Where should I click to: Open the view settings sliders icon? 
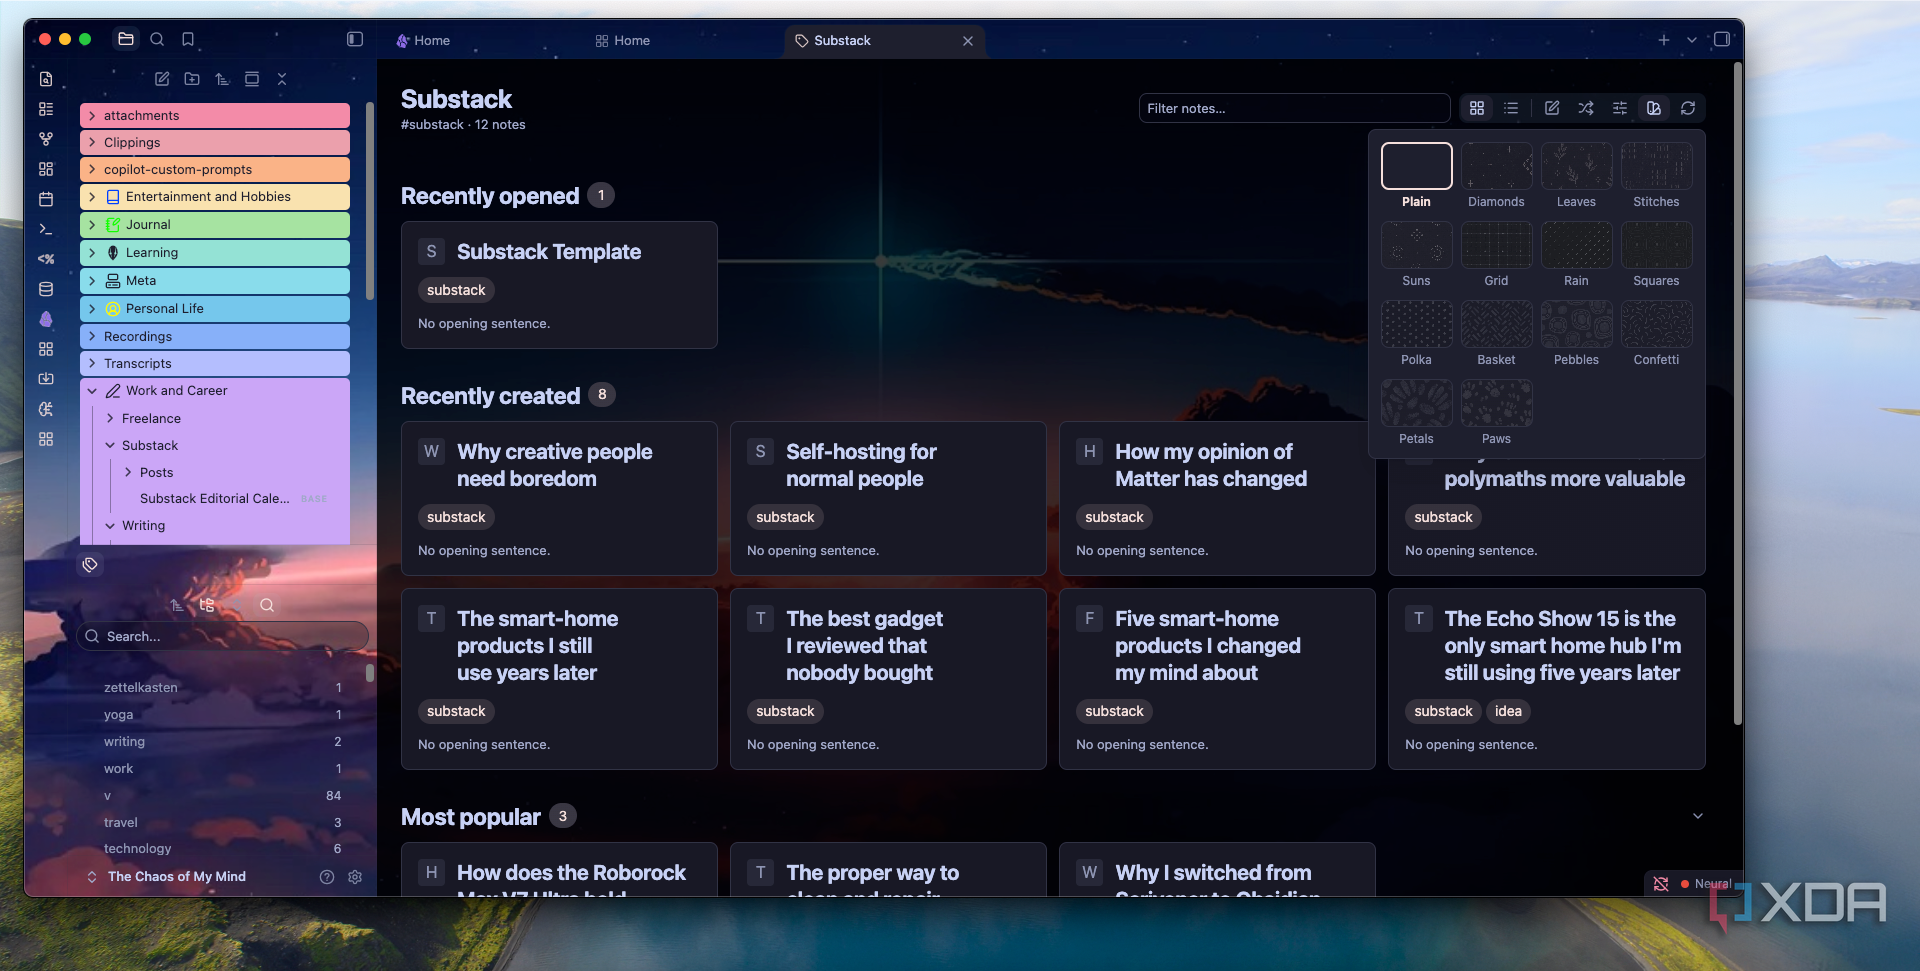click(1620, 108)
